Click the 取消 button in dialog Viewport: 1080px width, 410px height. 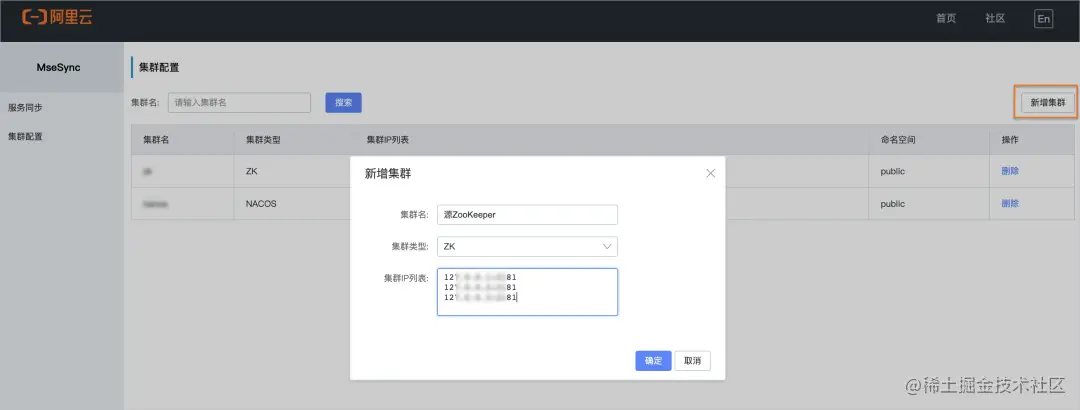coord(692,361)
